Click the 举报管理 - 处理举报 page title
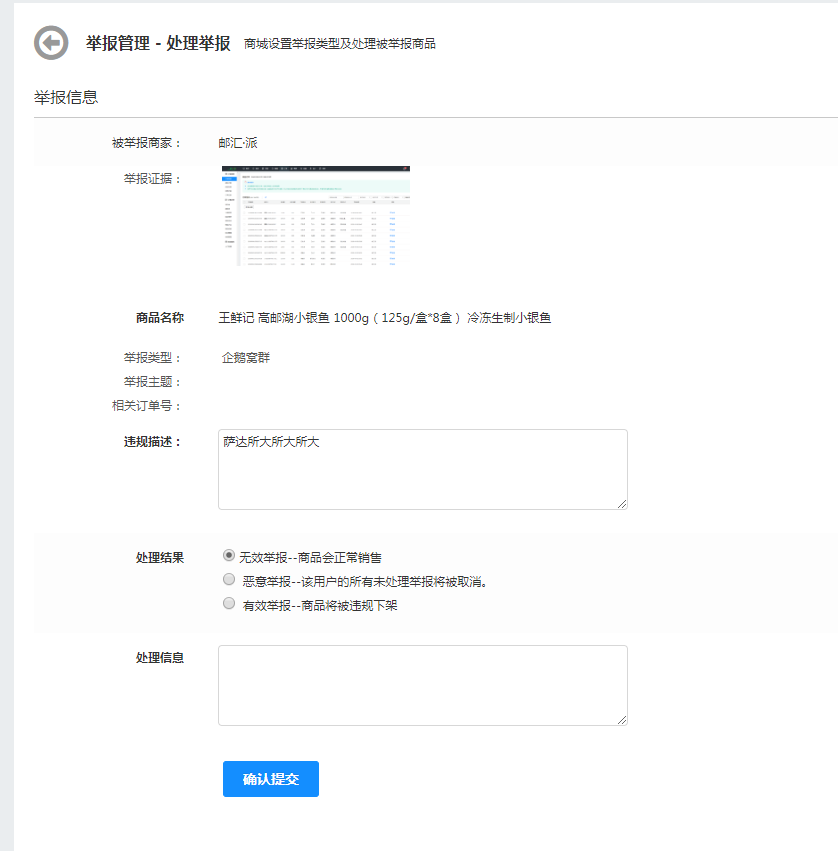Image resolution: width=838 pixels, height=851 pixels. (158, 43)
